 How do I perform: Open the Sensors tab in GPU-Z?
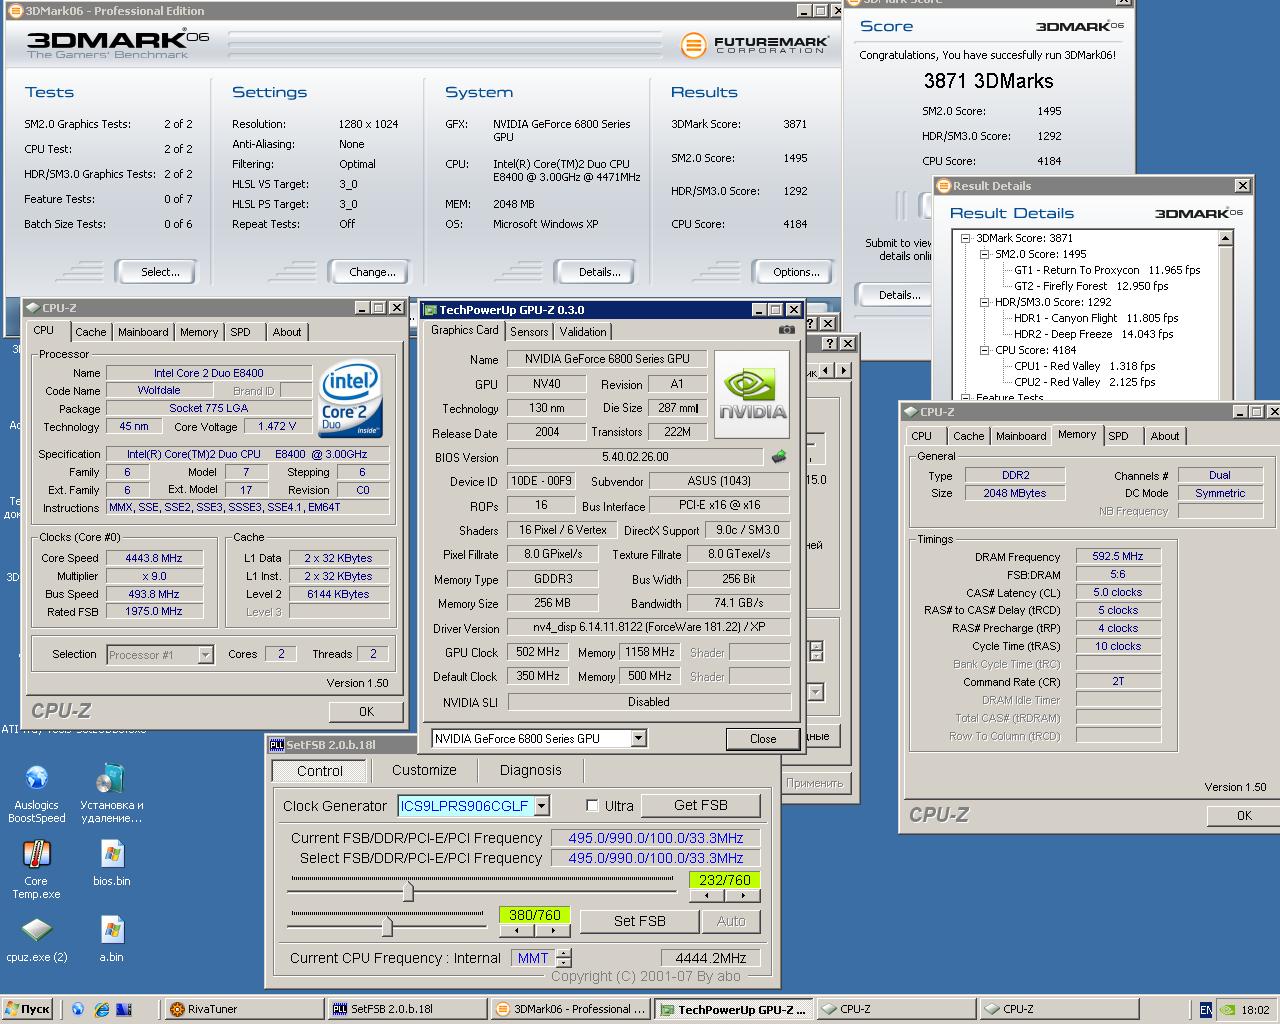(x=529, y=332)
